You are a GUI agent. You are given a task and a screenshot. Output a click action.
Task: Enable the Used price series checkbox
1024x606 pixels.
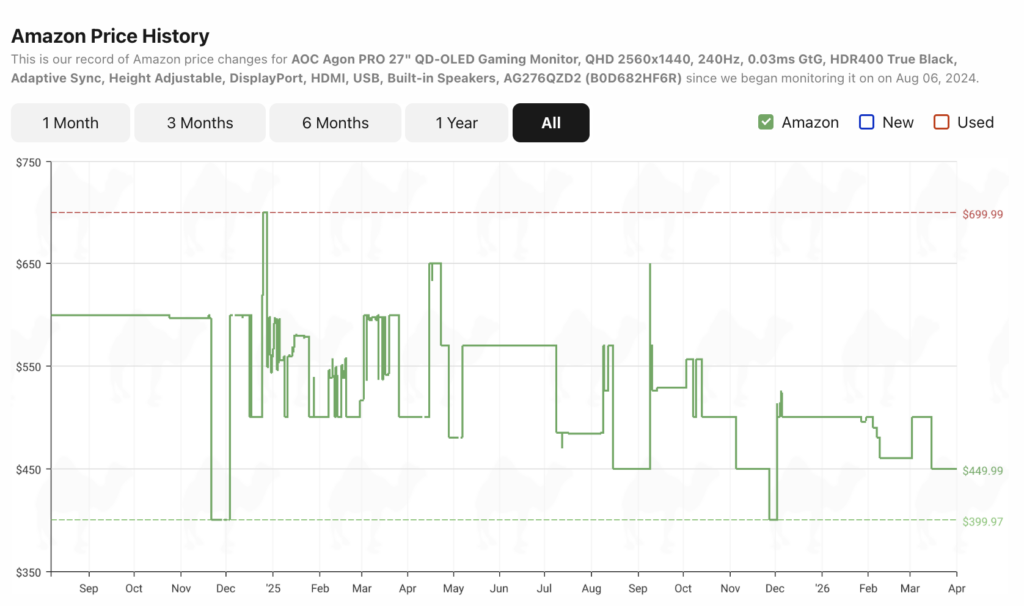(x=941, y=122)
